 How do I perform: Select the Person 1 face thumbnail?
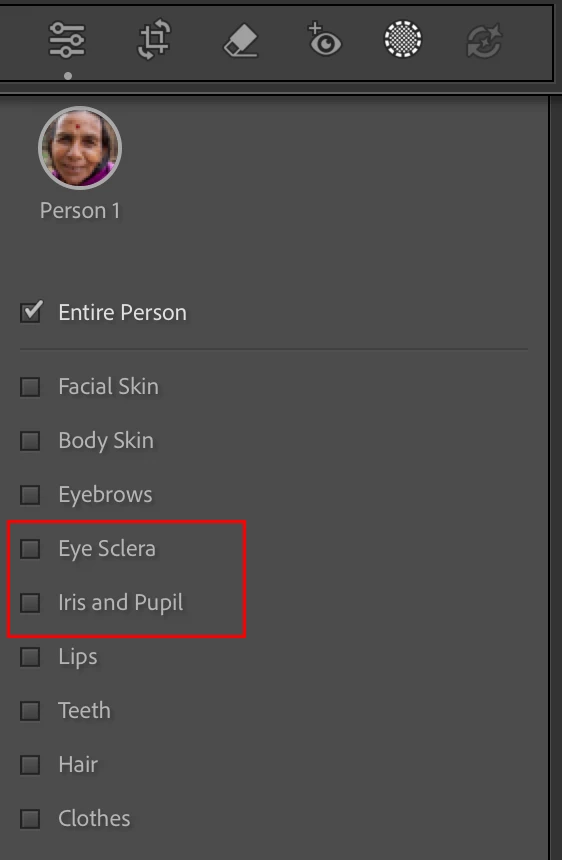[80, 148]
